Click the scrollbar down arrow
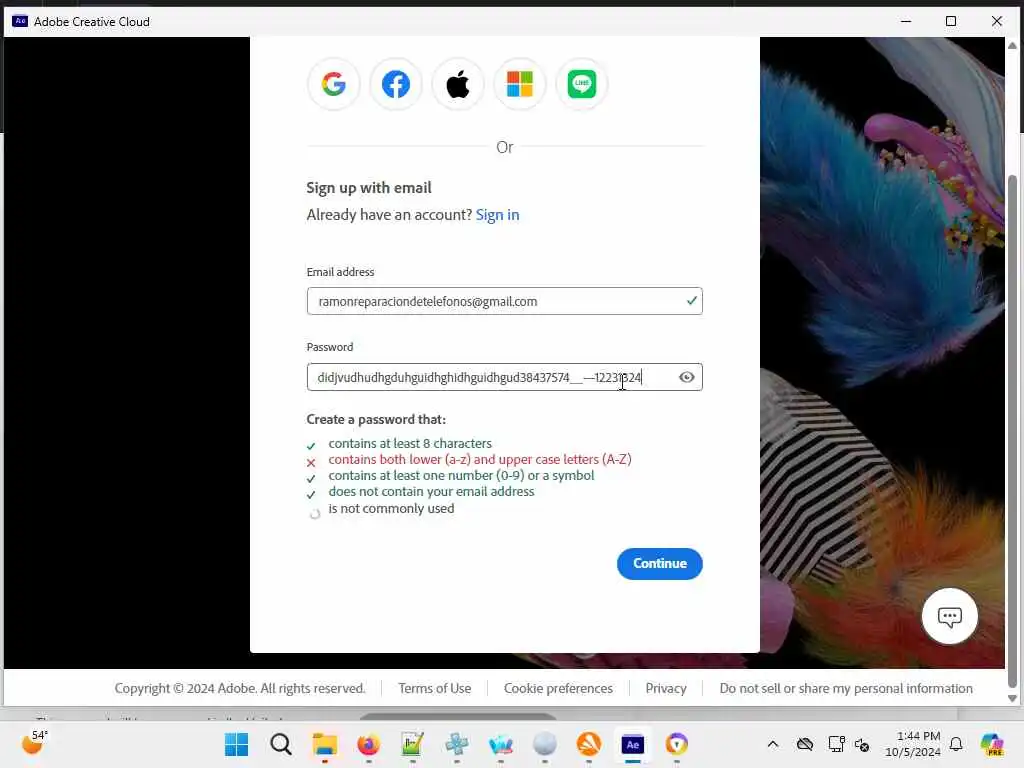The height and width of the screenshot is (768, 1024). pos(1012,698)
